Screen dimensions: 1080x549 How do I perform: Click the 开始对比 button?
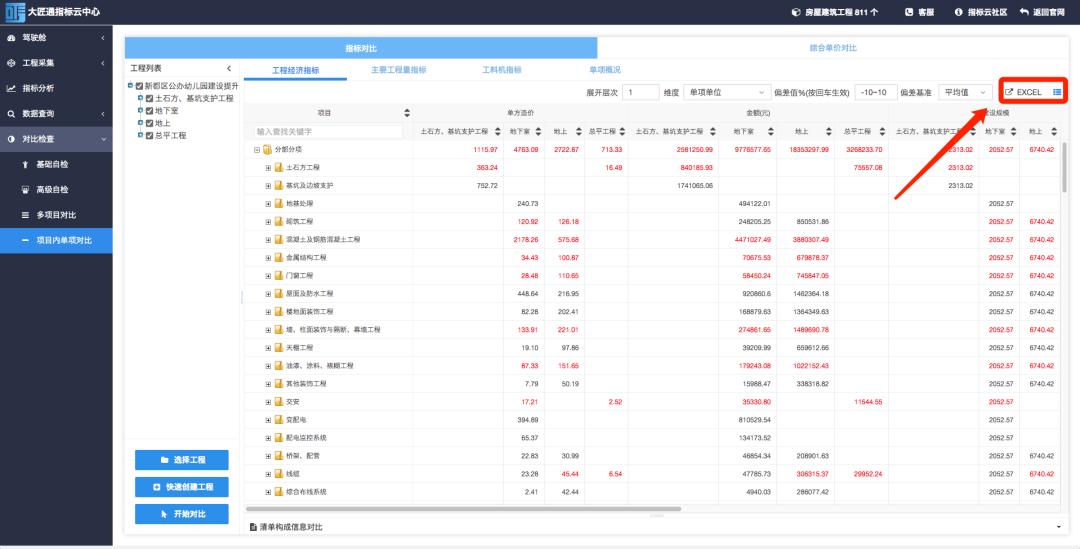182,514
